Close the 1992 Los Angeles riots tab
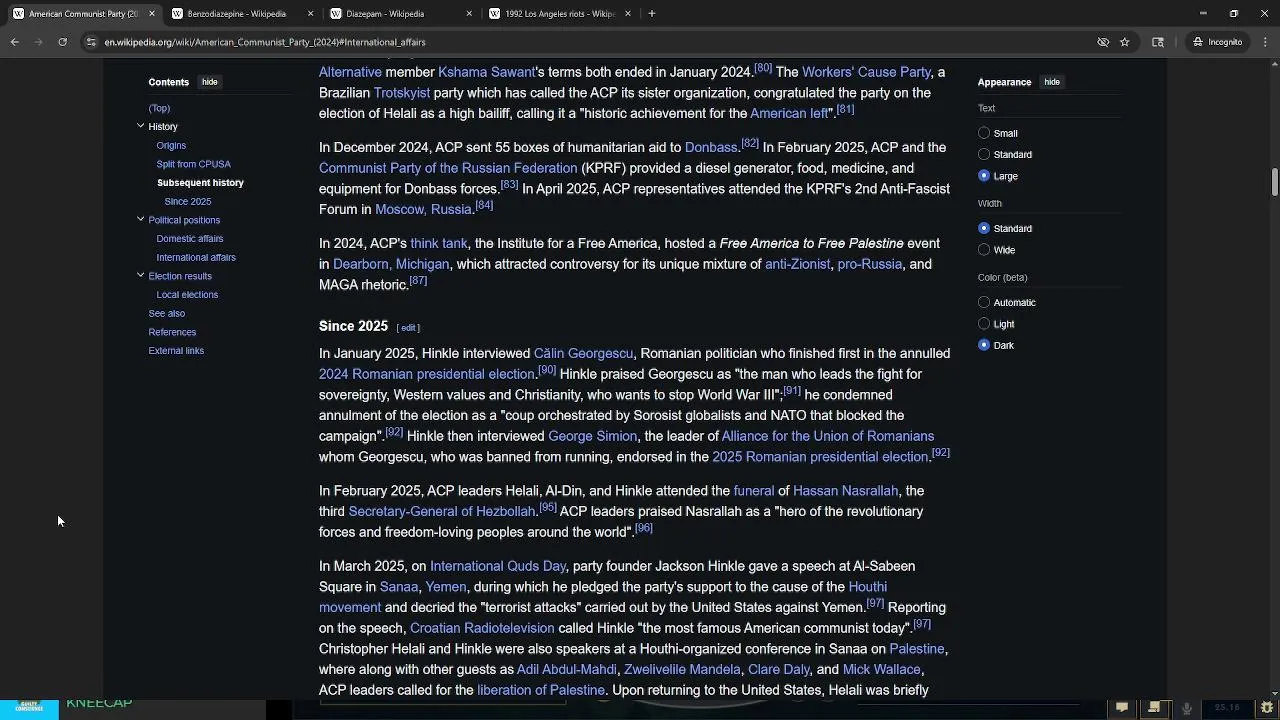1280x720 pixels. [628, 14]
